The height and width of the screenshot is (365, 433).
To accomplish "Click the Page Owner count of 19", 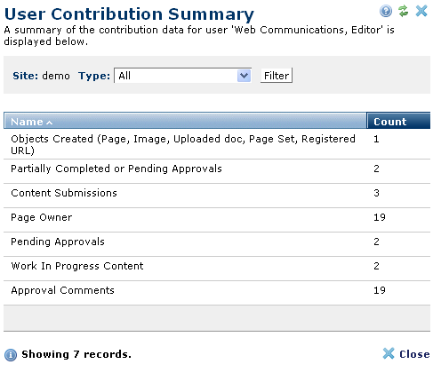I will (379, 217).
